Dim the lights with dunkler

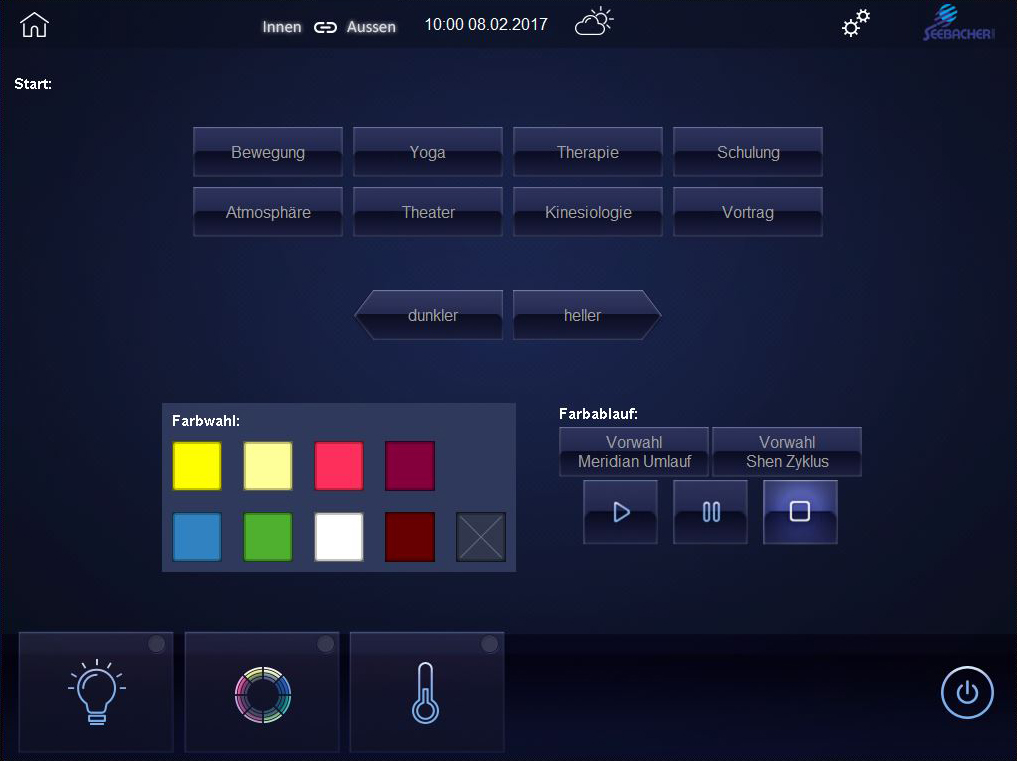click(431, 315)
